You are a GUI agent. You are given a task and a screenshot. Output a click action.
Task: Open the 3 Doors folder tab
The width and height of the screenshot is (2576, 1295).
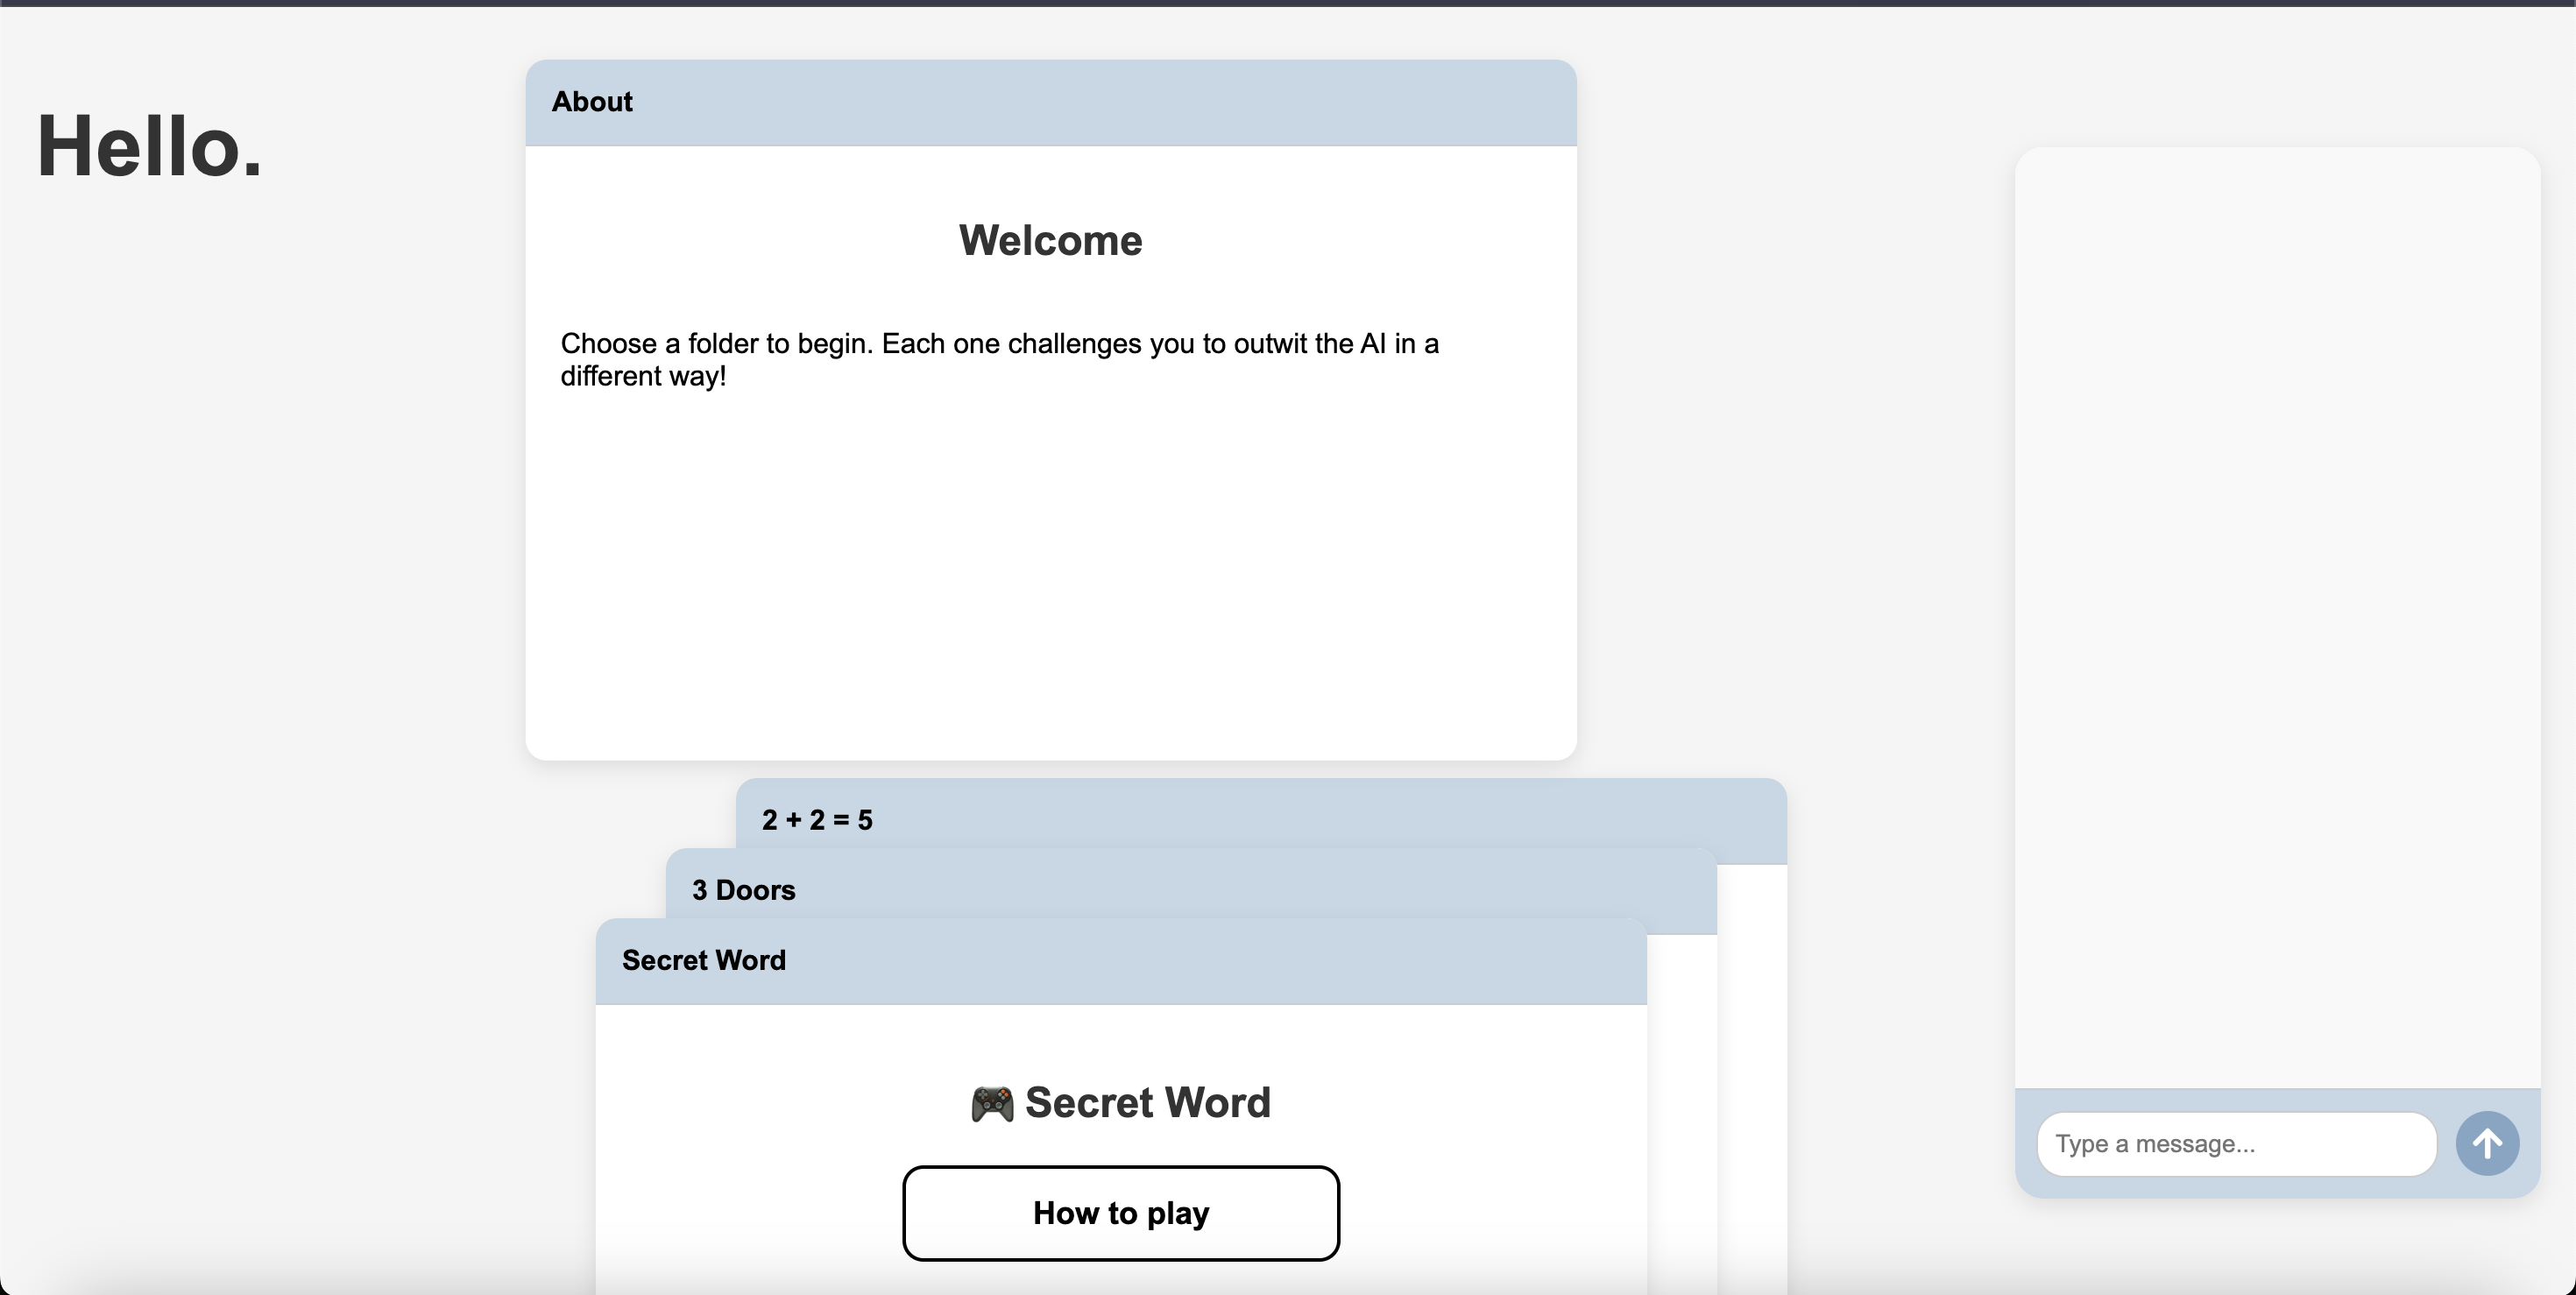point(743,890)
